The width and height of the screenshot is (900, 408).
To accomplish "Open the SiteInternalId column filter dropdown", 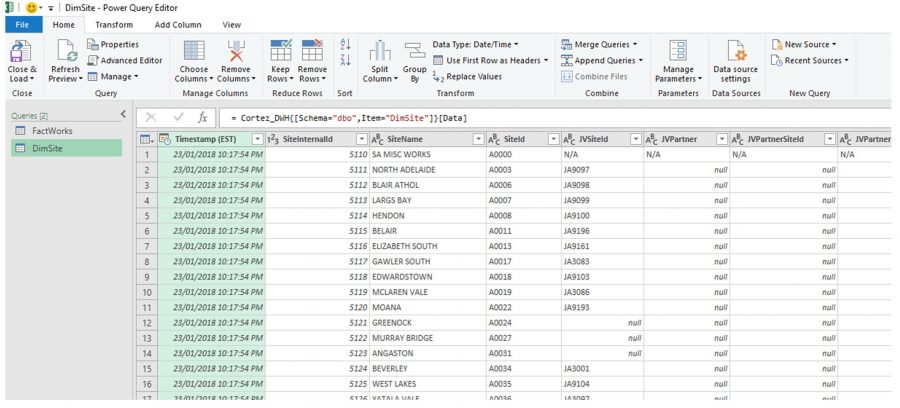I will coord(362,139).
